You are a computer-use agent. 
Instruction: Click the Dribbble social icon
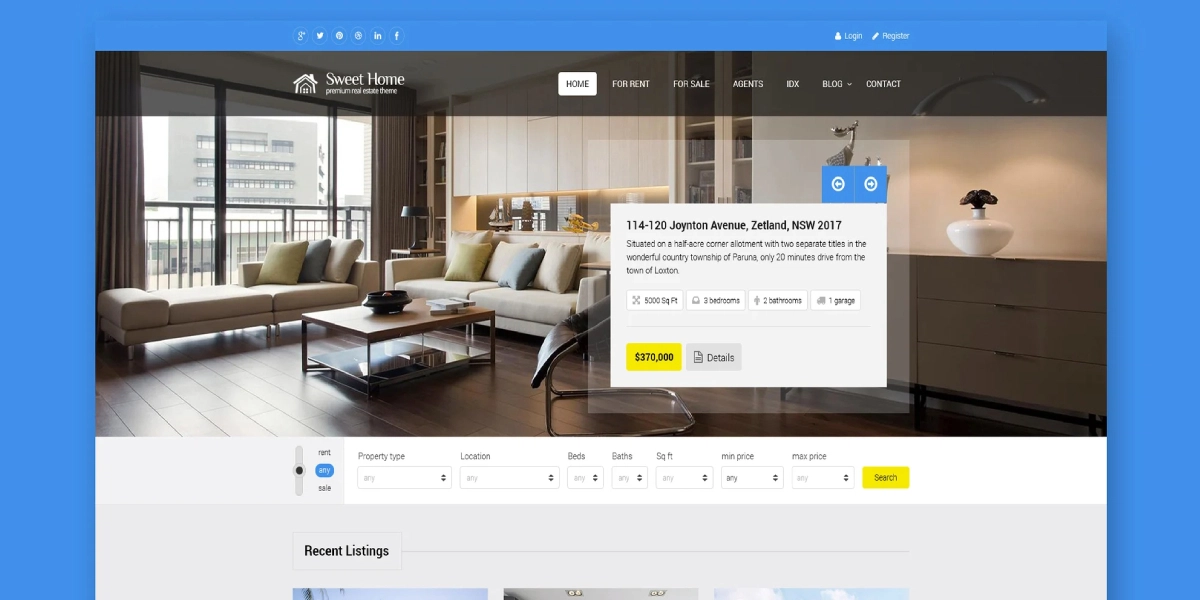tap(358, 36)
